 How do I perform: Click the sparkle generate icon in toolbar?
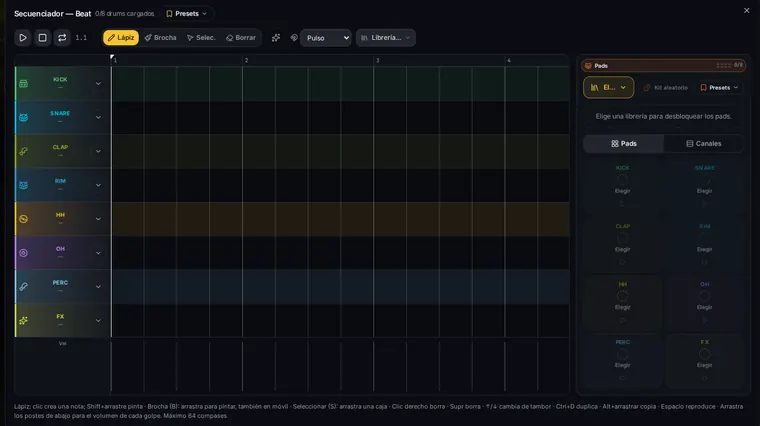pyautogui.click(x=276, y=38)
